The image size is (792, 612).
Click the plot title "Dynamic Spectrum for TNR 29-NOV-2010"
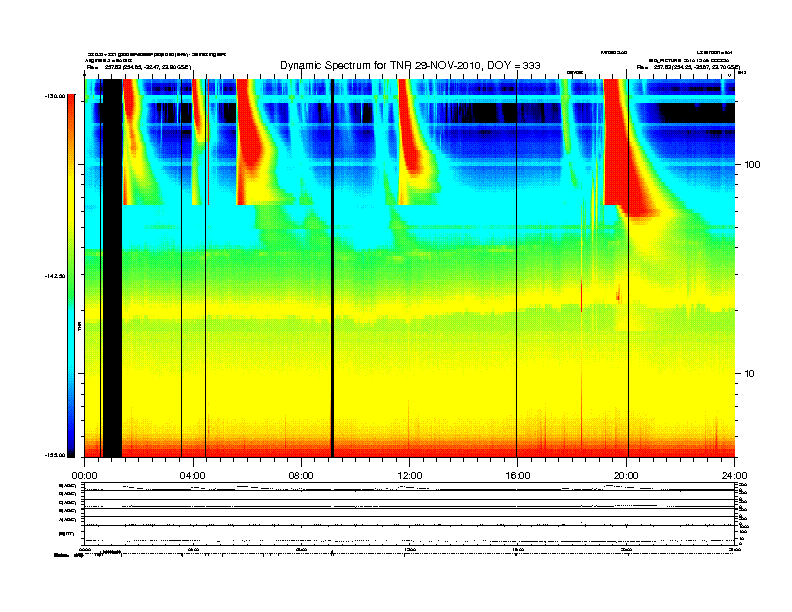[410, 66]
